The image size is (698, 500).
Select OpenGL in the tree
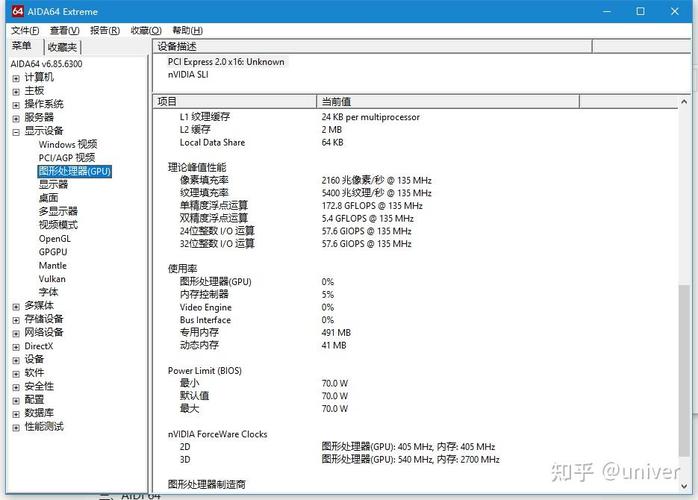click(x=55, y=238)
